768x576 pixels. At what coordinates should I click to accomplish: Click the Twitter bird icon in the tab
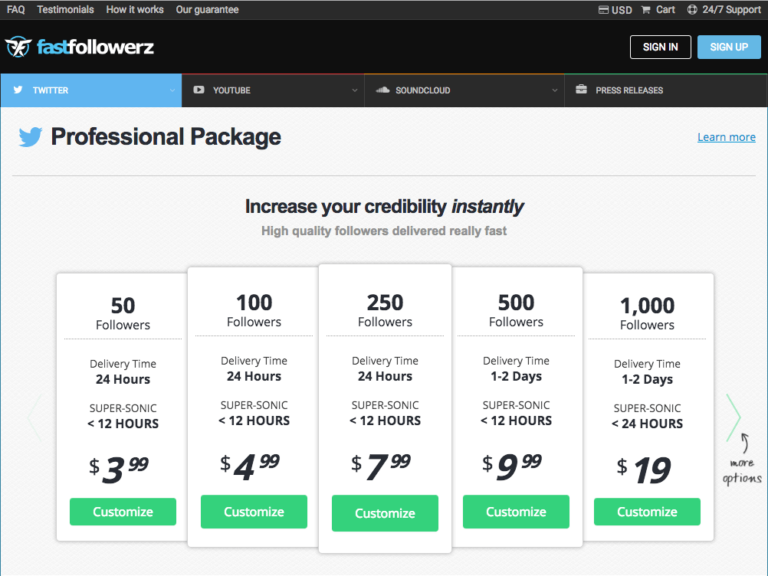coord(18,90)
